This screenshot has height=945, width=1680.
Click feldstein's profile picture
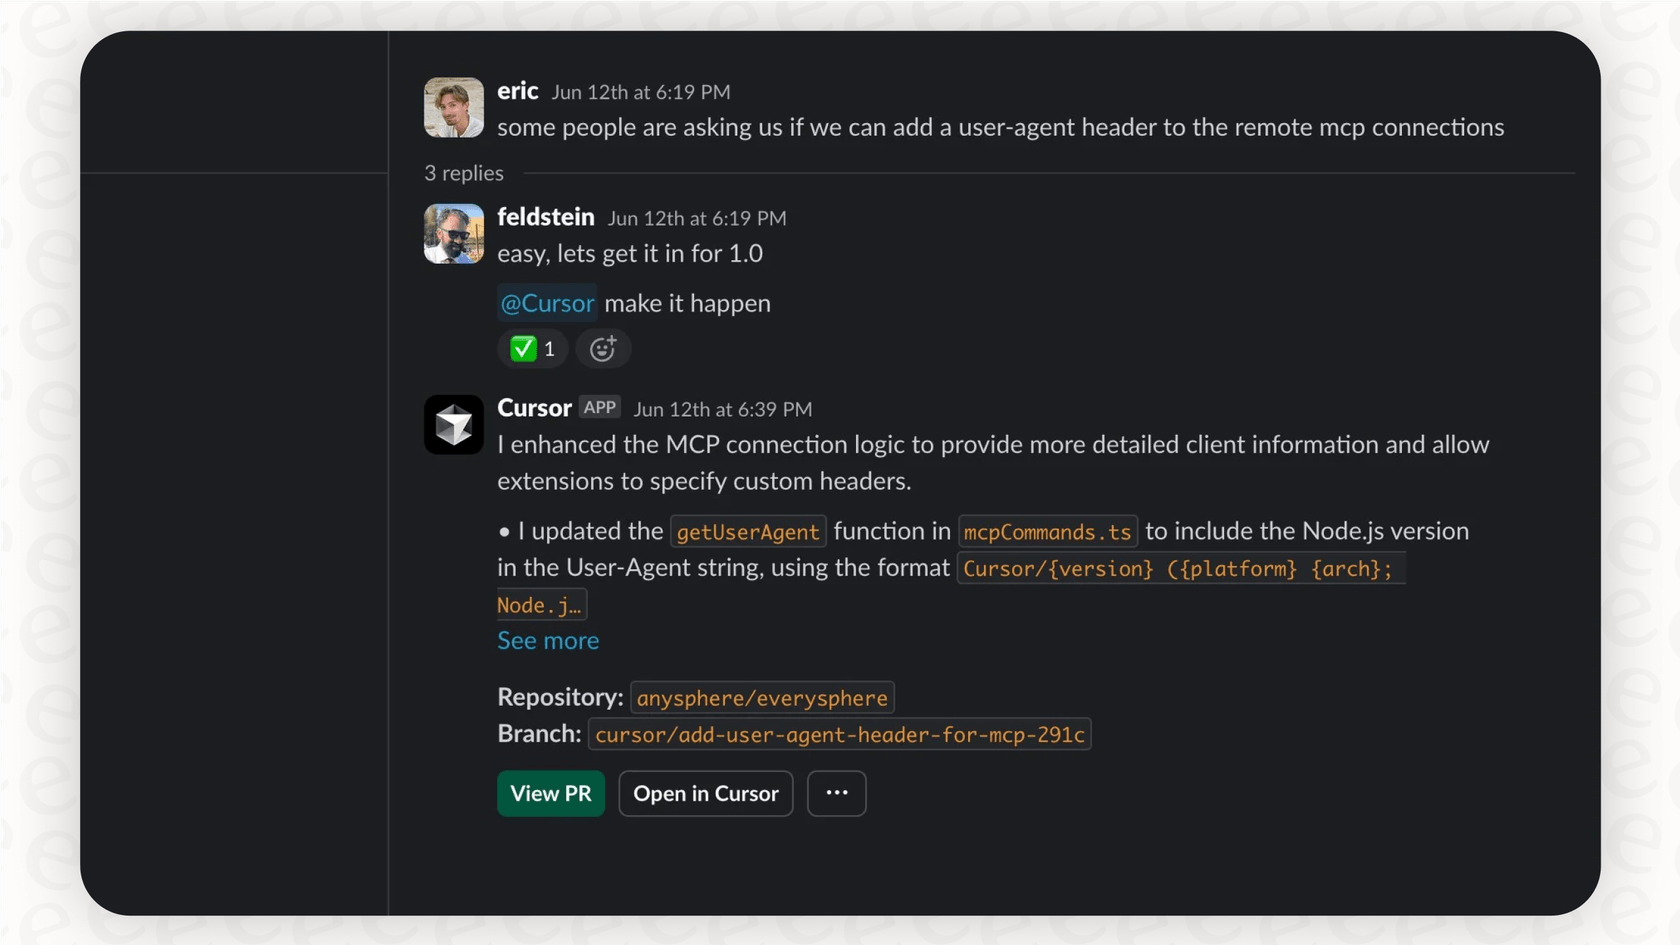(453, 233)
